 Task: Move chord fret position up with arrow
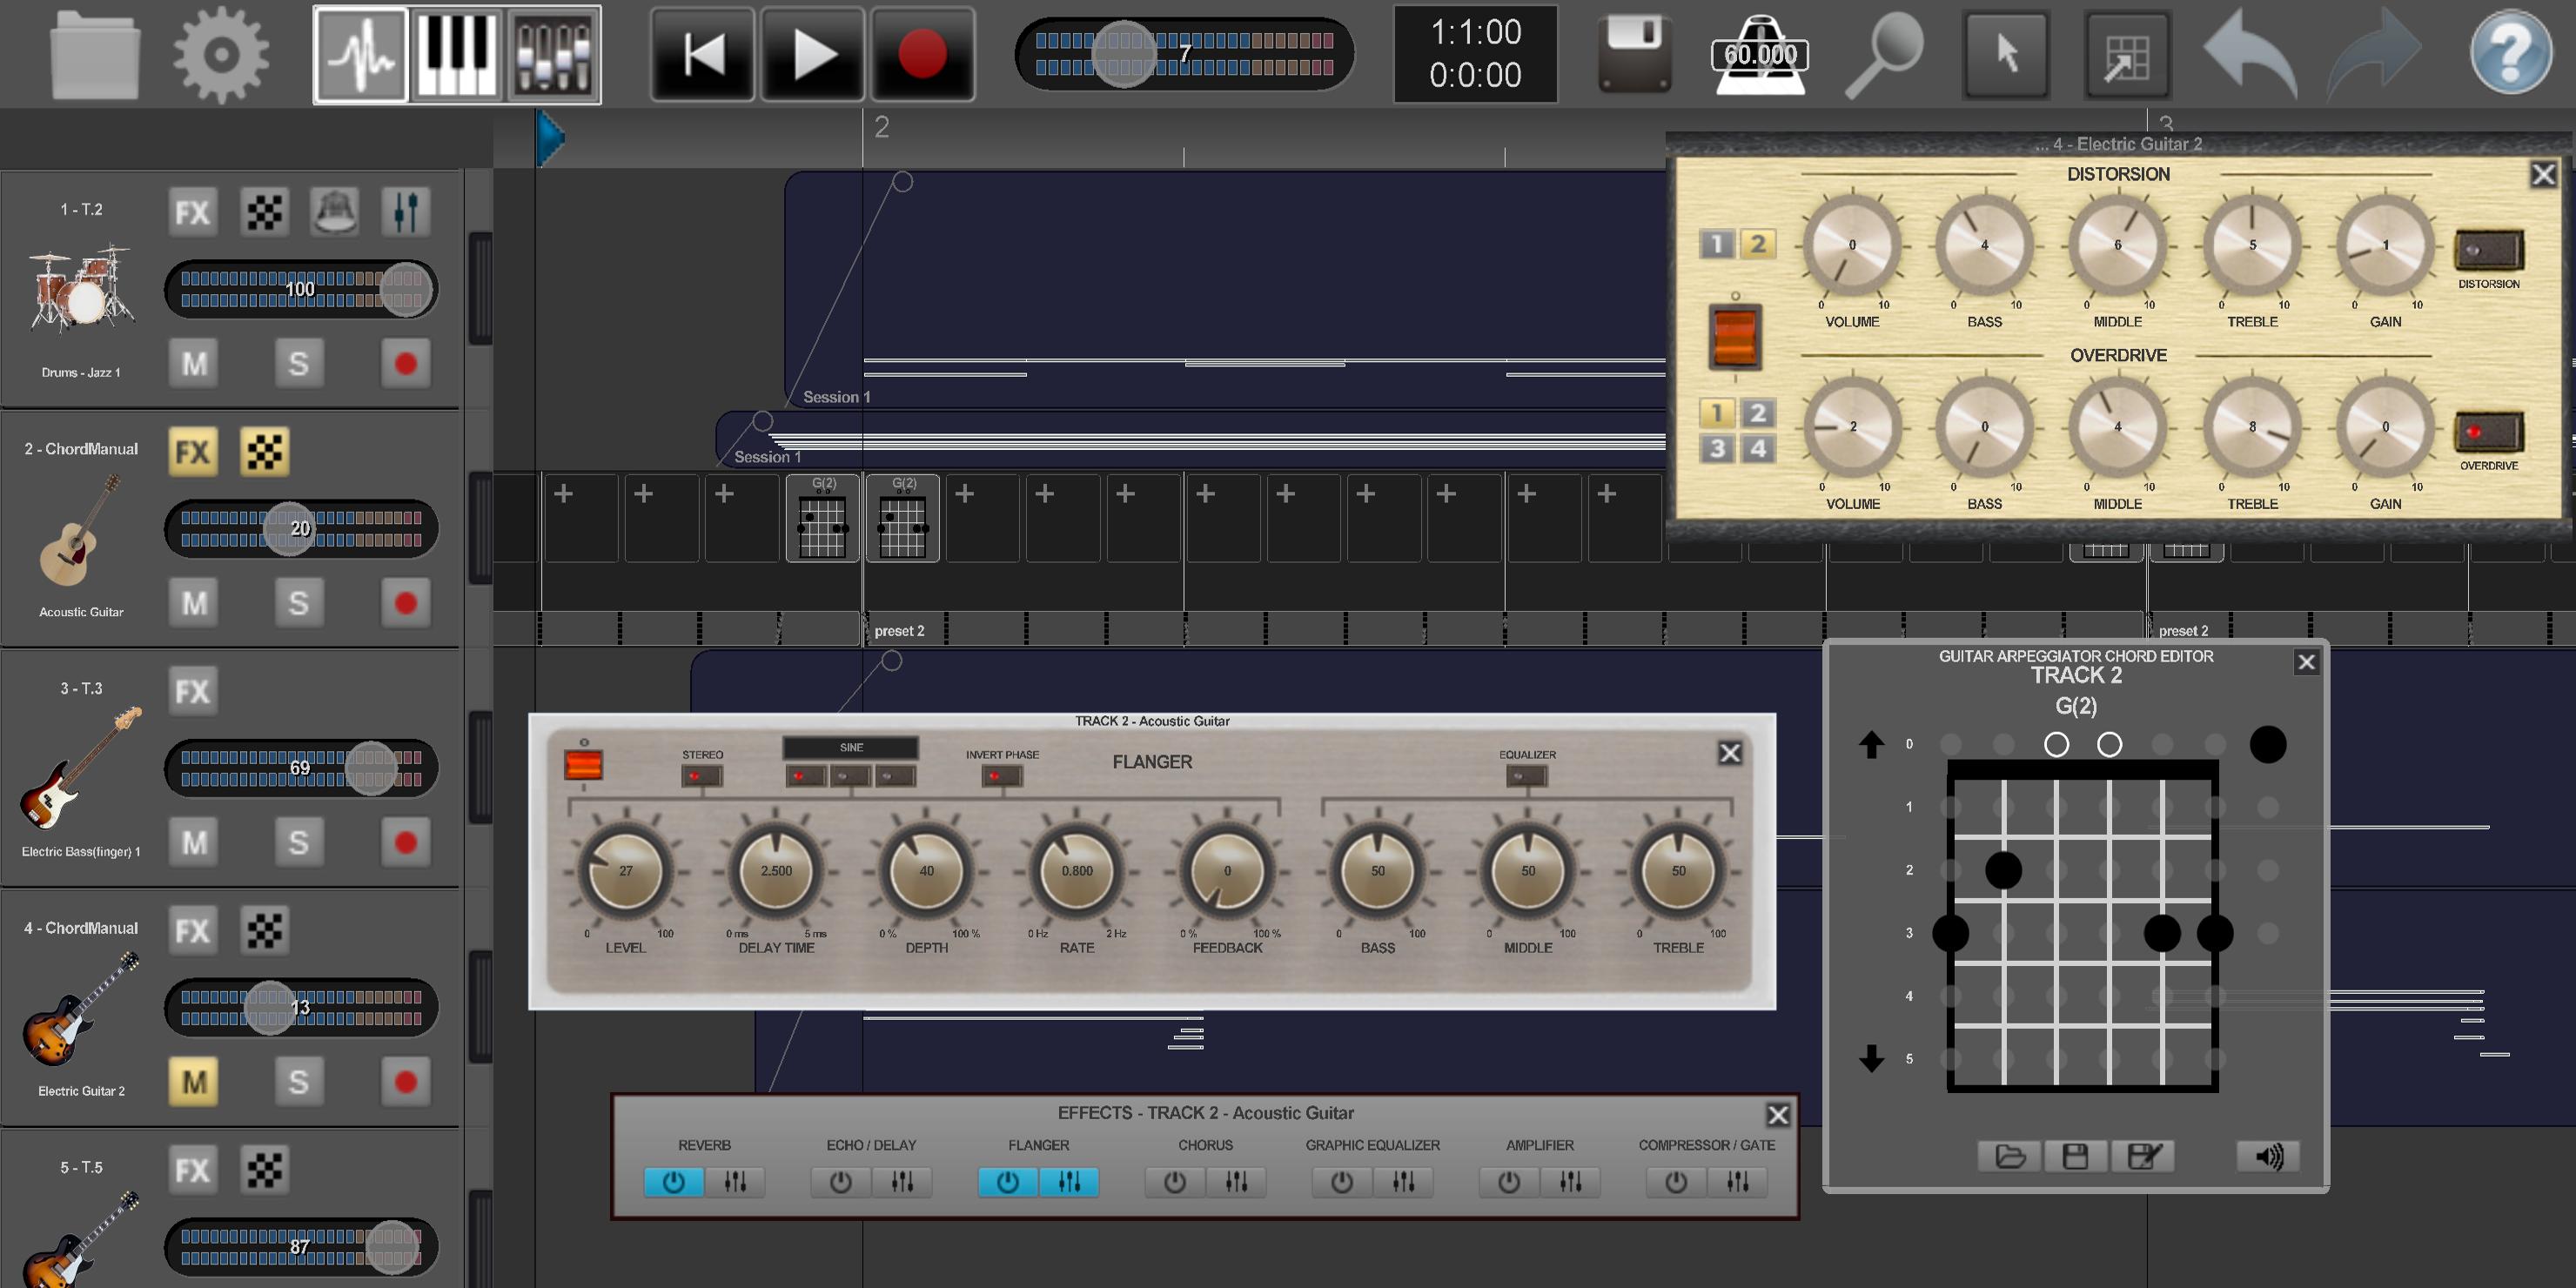1871,744
